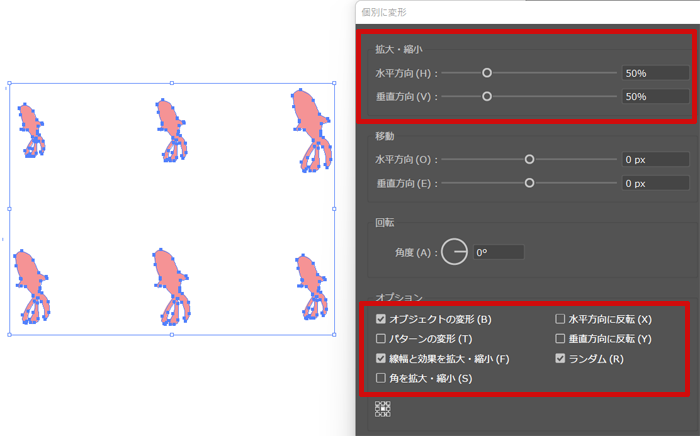The image size is (700, 436).
Task: Select the vertical scale 50% input field
Action: (654, 97)
